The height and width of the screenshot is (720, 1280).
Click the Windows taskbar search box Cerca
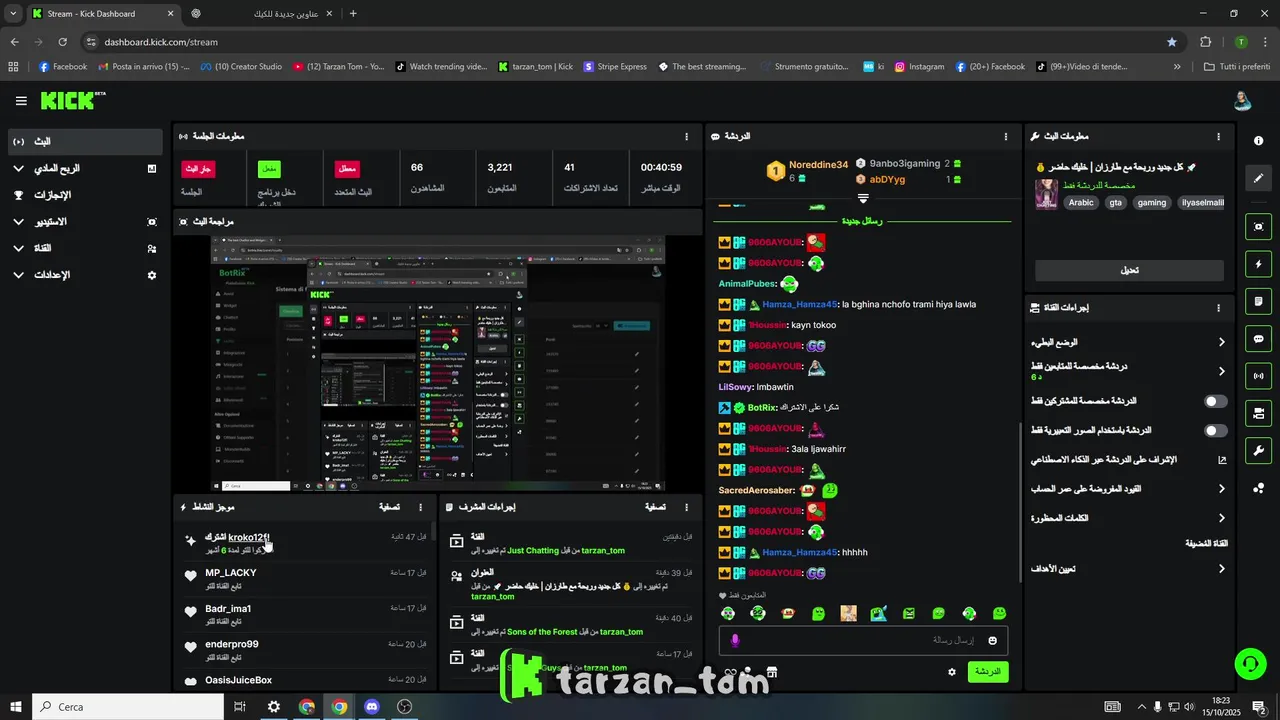[128, 706]
